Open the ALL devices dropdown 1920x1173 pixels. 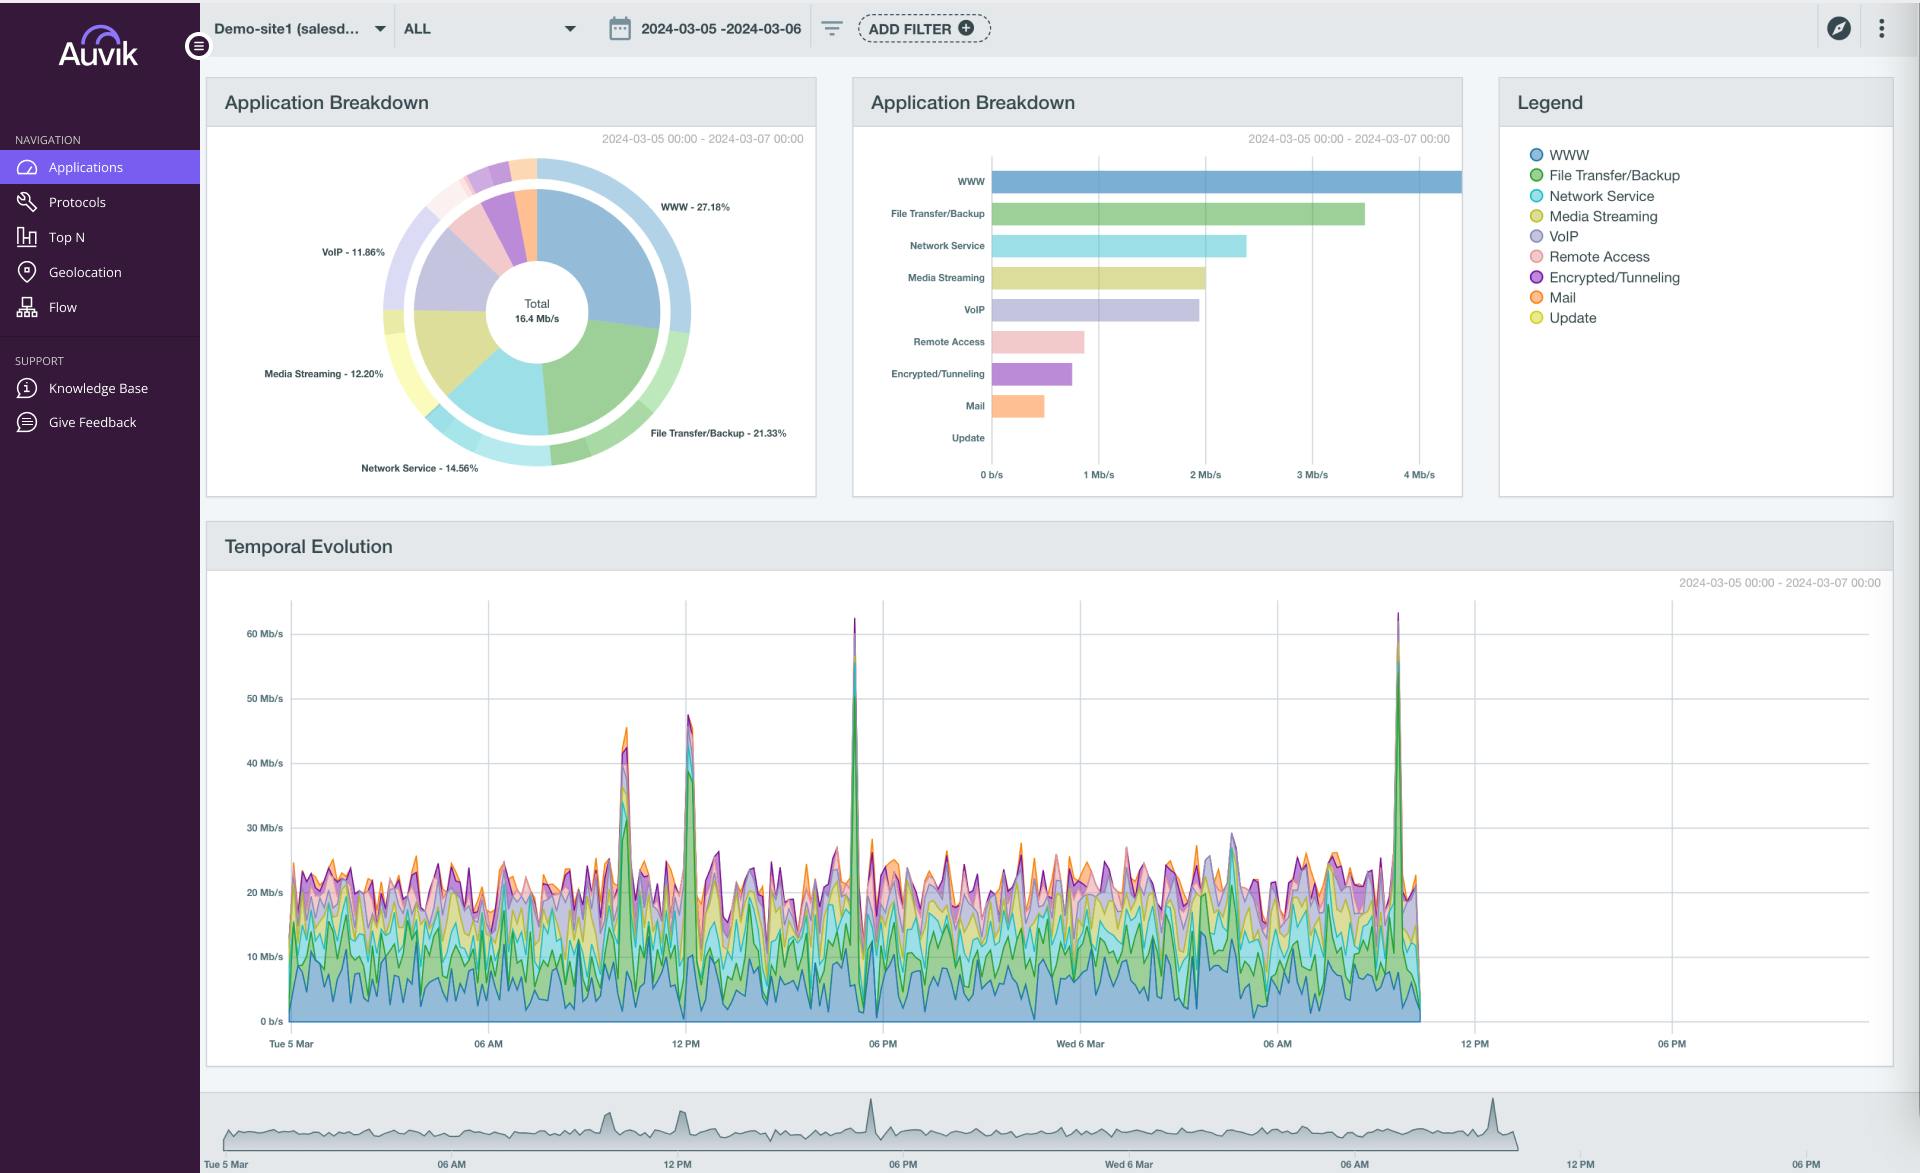[x=490, y=29]
